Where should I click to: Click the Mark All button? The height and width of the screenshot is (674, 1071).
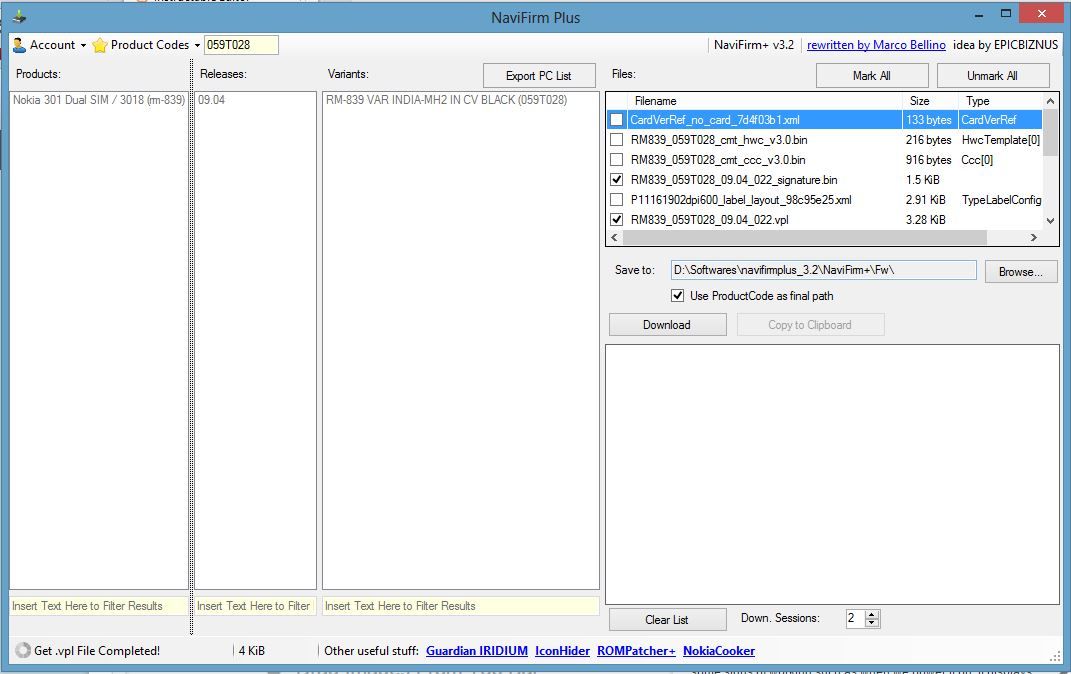click(x=872, y=76)
